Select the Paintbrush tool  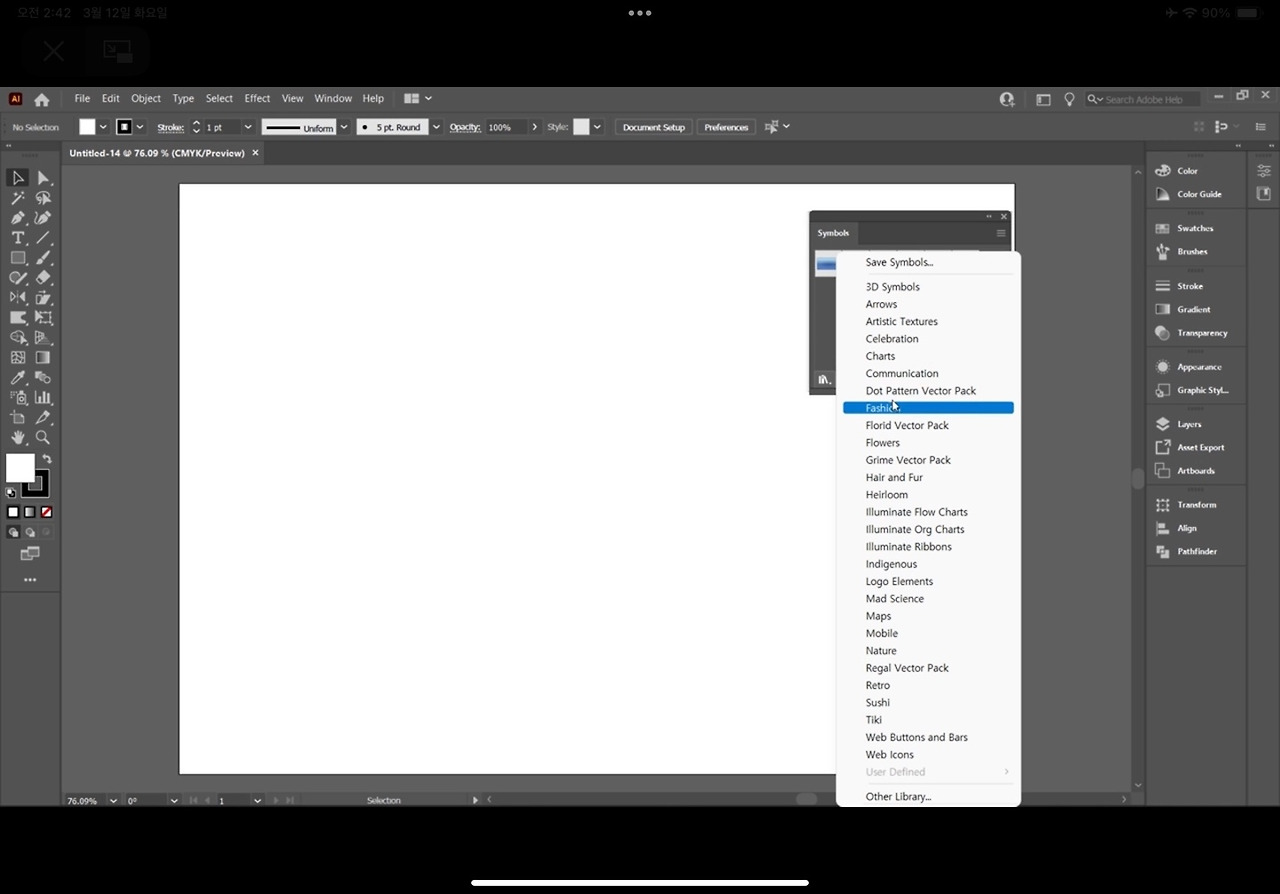click(x=43, y=258)
